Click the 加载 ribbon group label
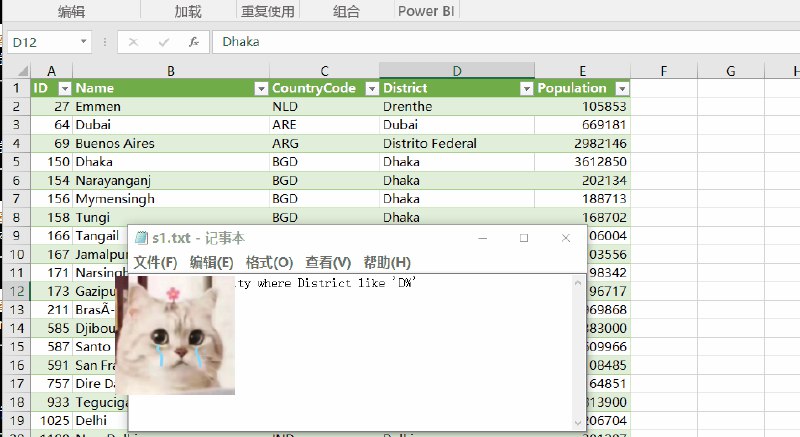This screenshot has width=800, height=437. point(188,11)
